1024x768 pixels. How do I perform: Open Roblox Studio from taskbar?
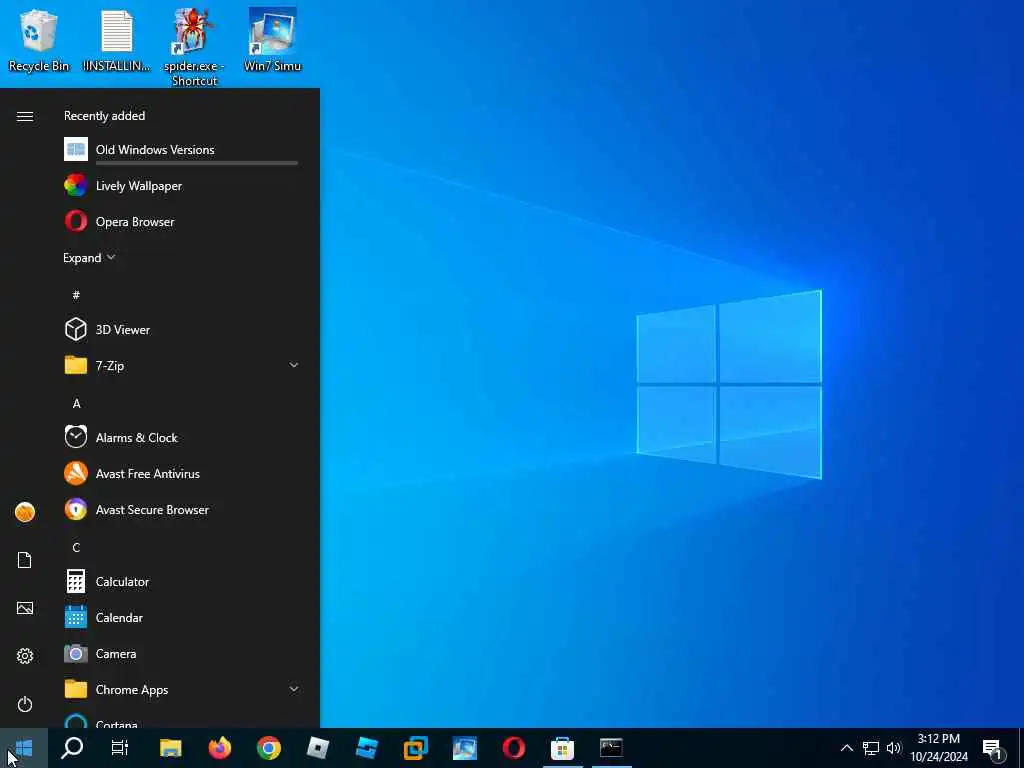pos(366,748)
